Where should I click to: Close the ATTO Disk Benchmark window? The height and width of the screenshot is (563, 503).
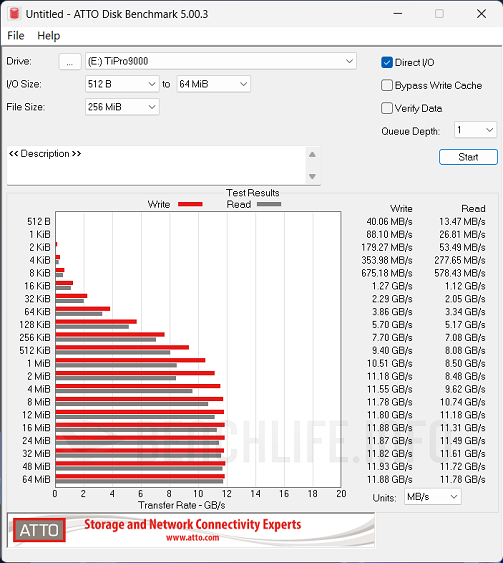(481, 14)
